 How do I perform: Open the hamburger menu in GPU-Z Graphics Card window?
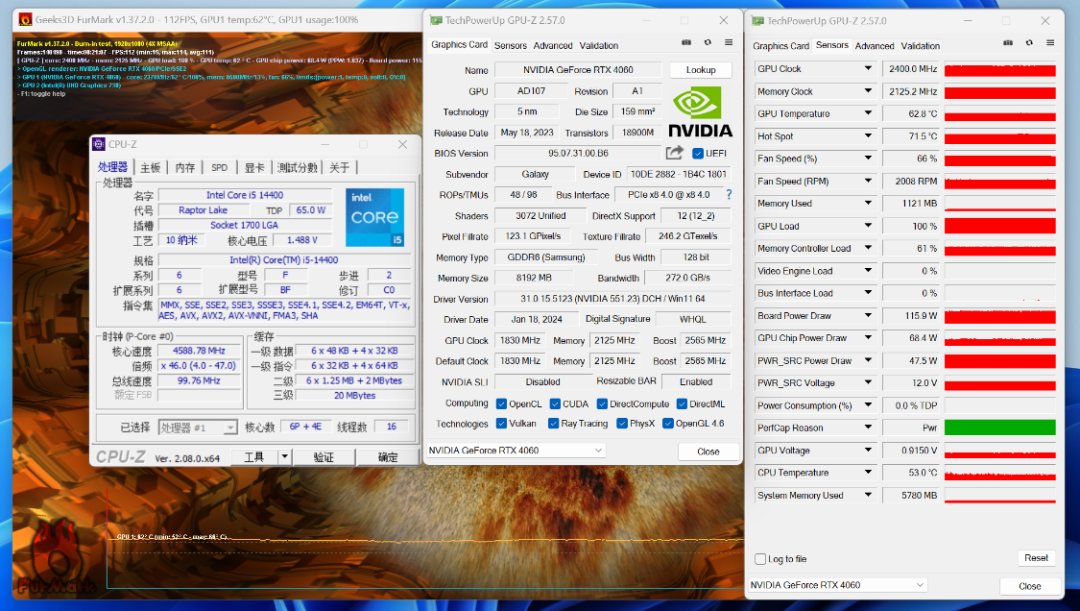pos(729,43)
